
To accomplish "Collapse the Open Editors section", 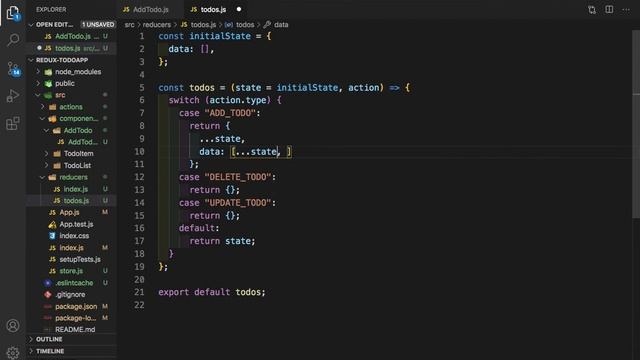I will 31,25.
